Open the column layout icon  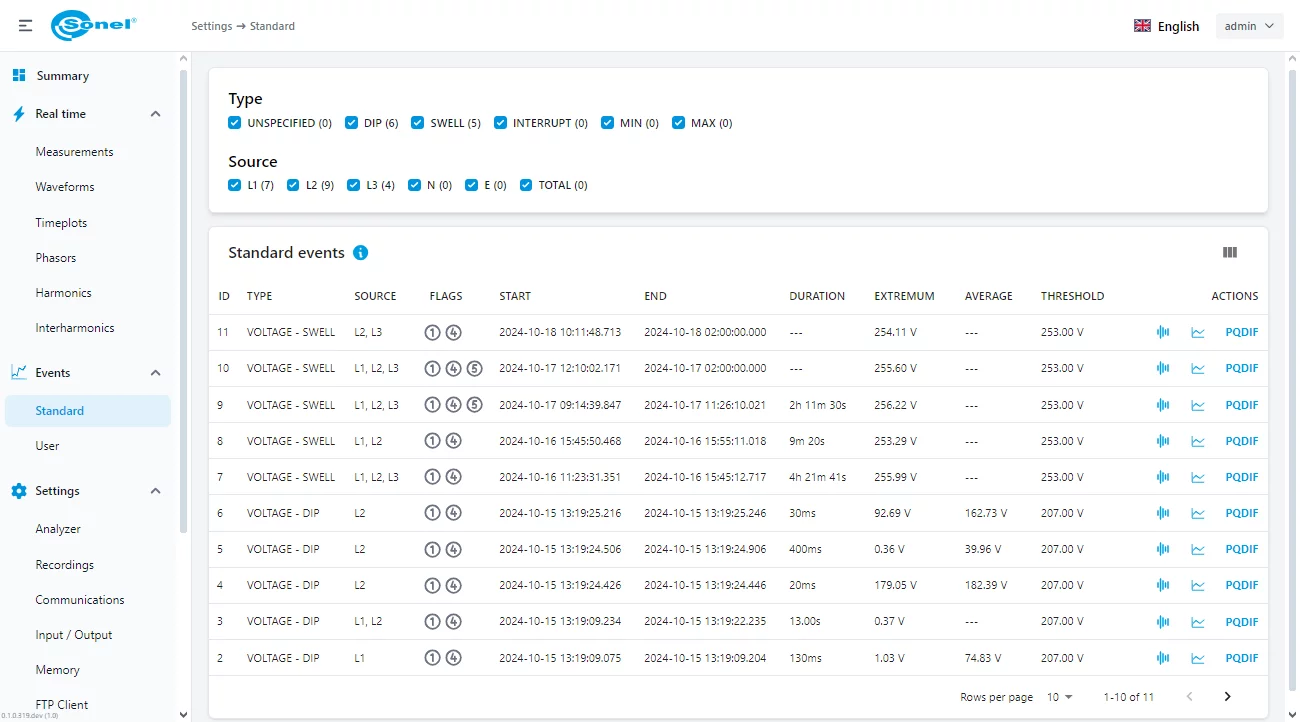point(1229,253)
